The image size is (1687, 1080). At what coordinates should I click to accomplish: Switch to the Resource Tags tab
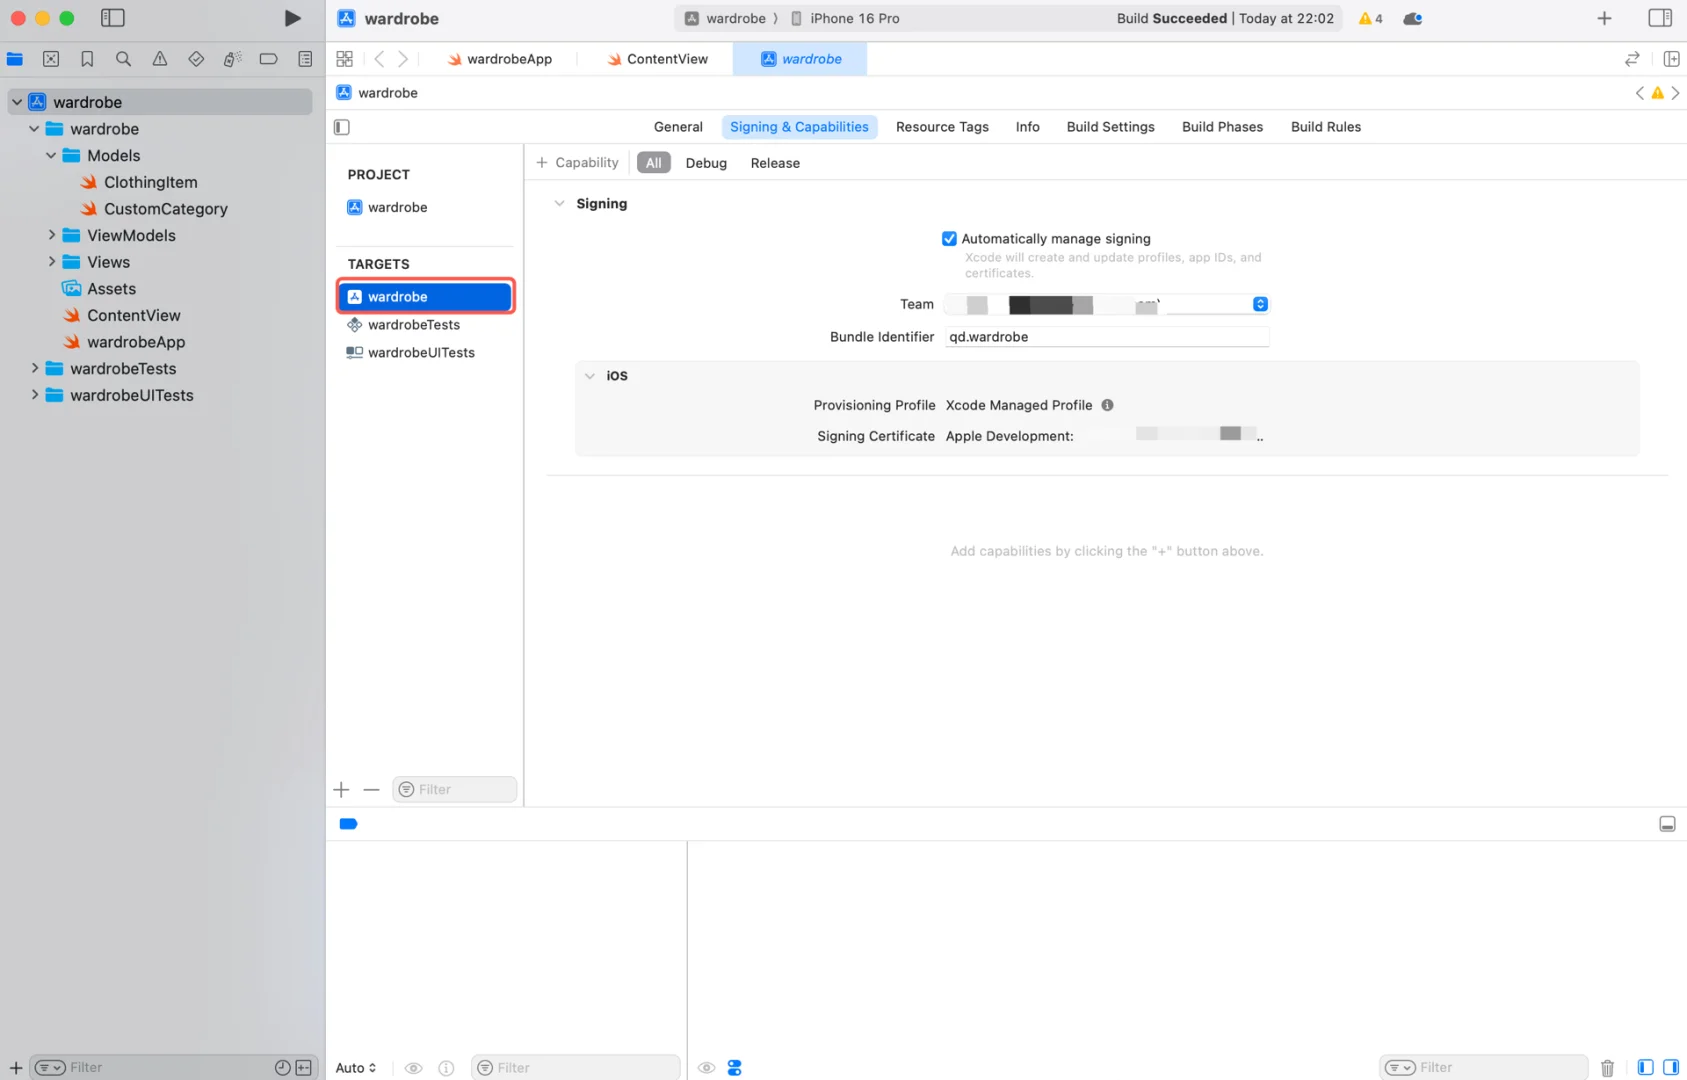pyautogui.click(x=942, y=127)
